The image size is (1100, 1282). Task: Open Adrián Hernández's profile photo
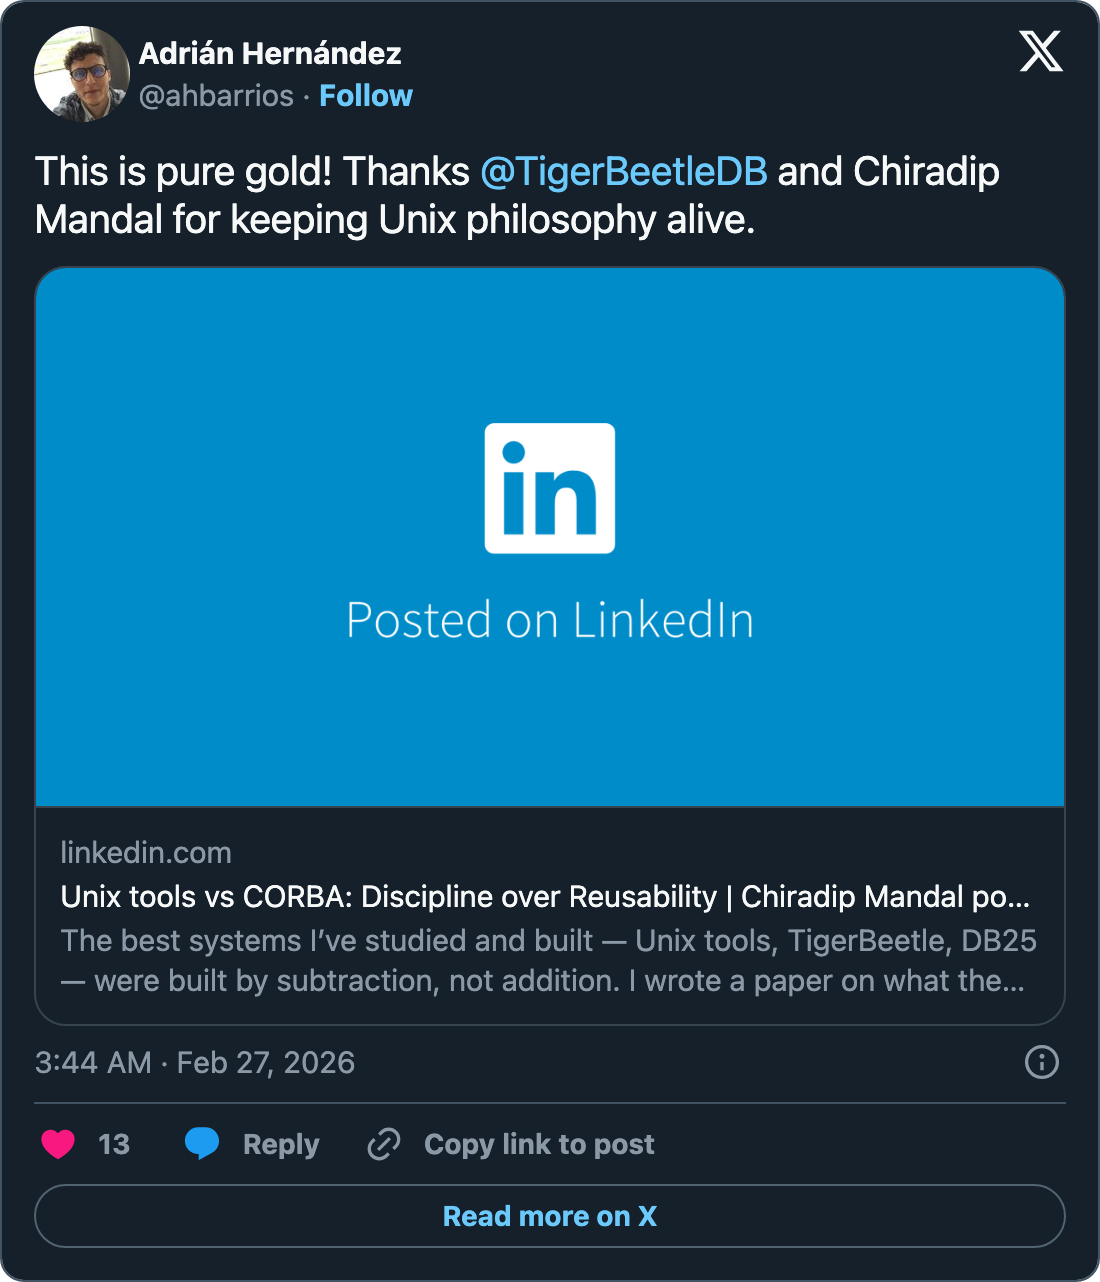pos(82,74)
